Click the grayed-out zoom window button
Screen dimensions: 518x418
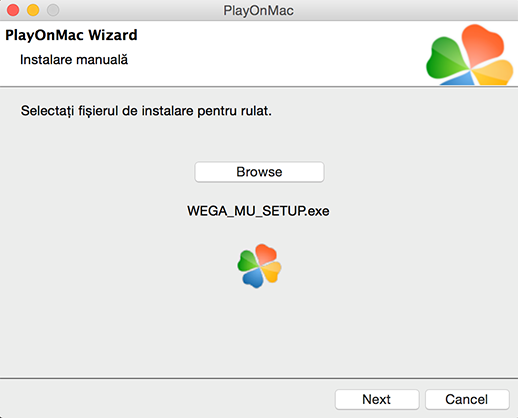[x=53, y=10]
